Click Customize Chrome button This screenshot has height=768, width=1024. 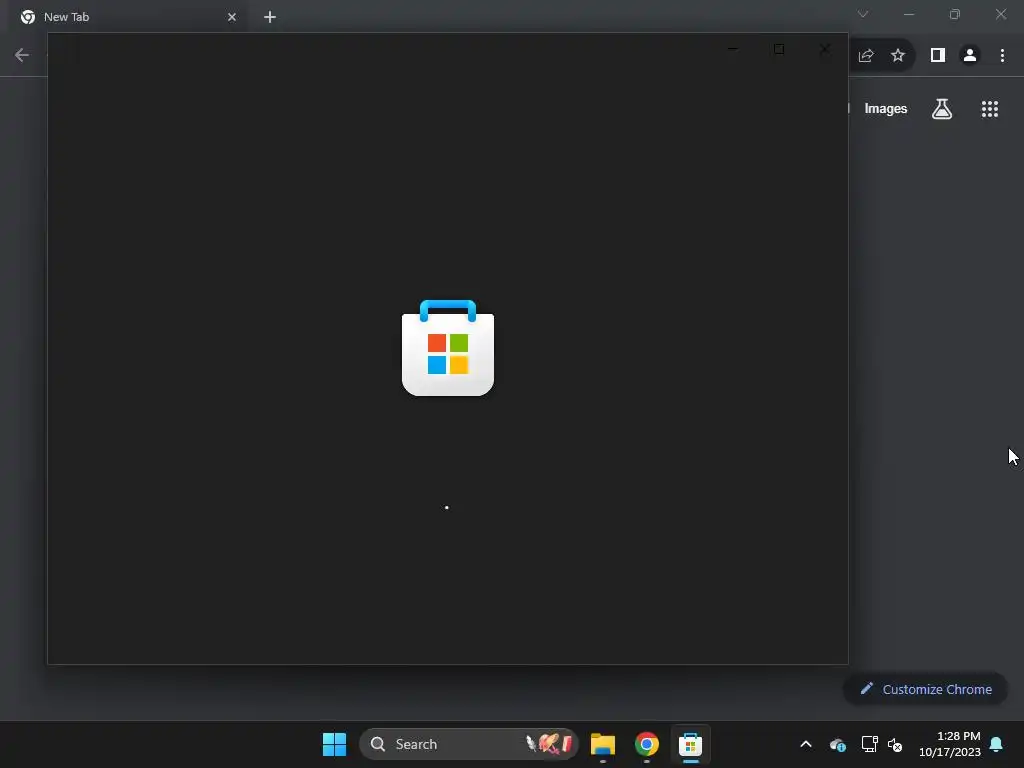(x=926, y=689)
